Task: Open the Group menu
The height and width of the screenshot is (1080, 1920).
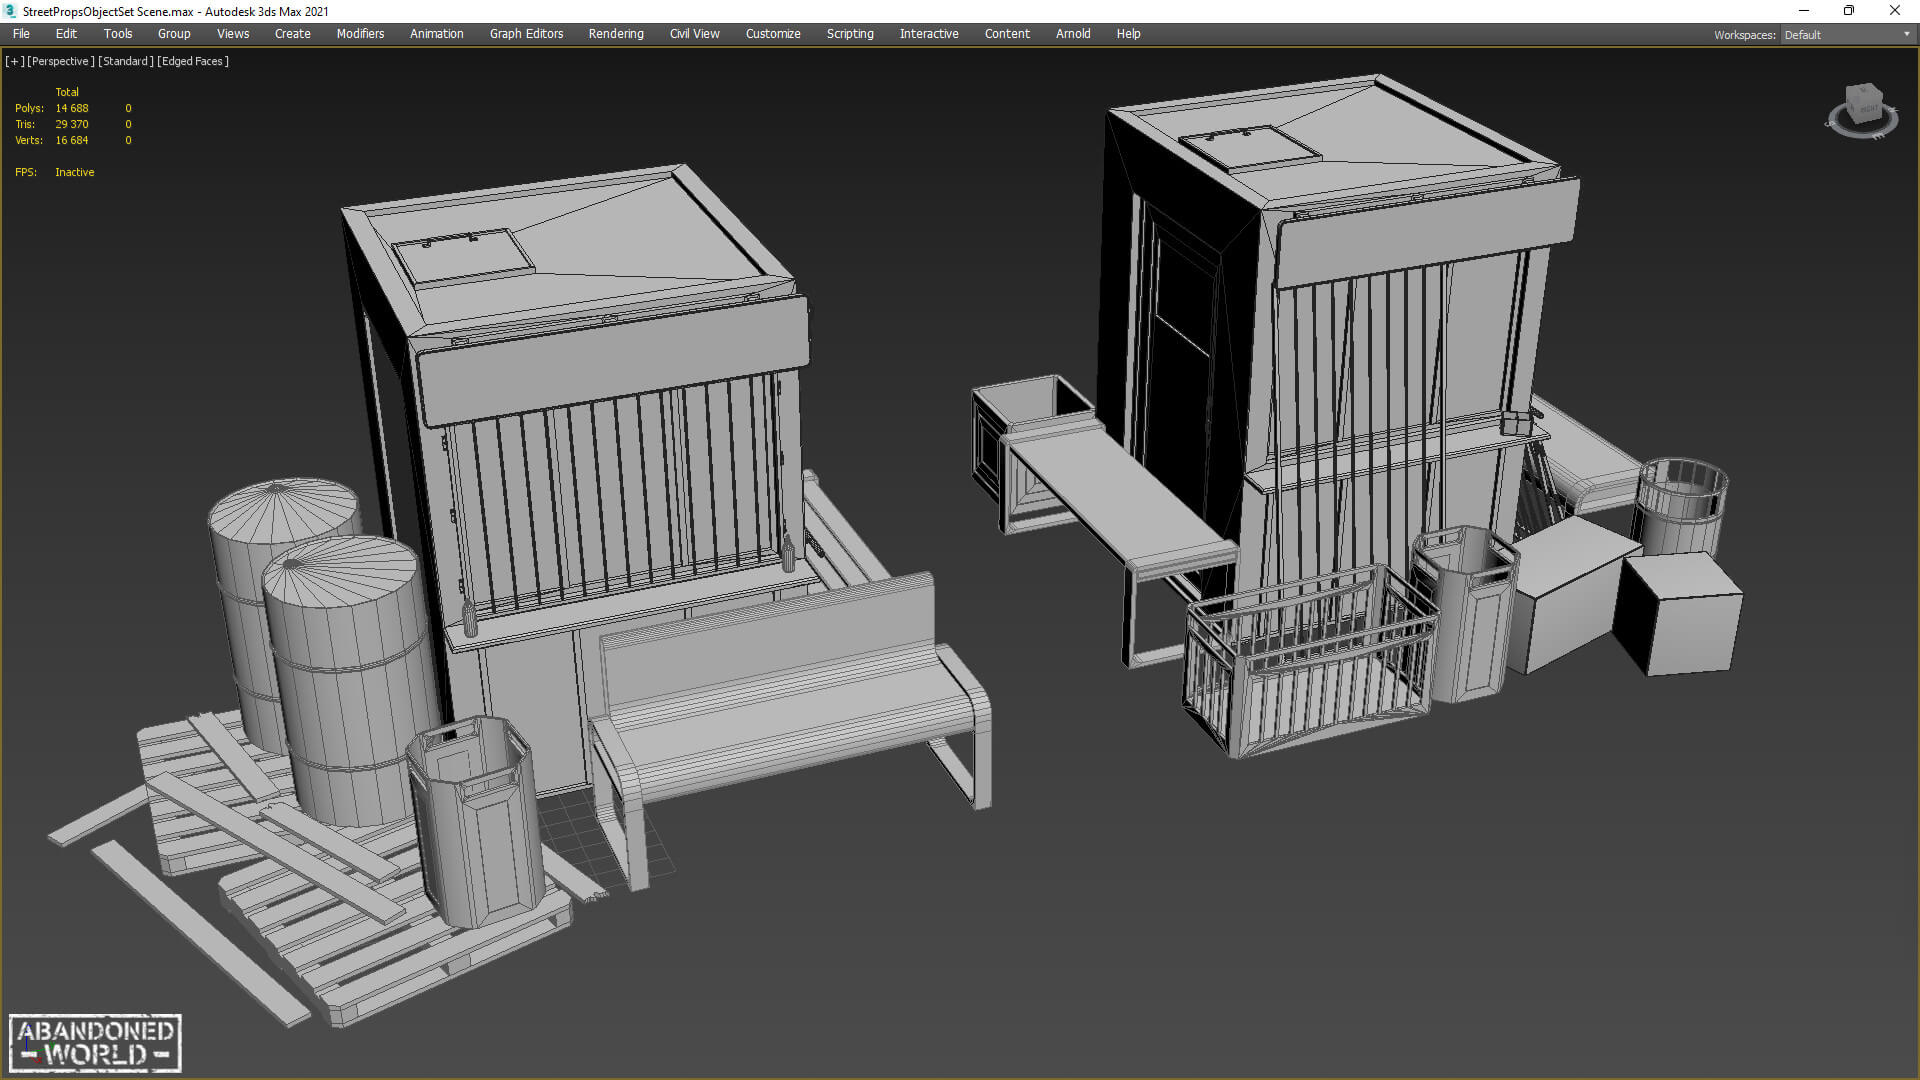Action: [x=174, y=34]
